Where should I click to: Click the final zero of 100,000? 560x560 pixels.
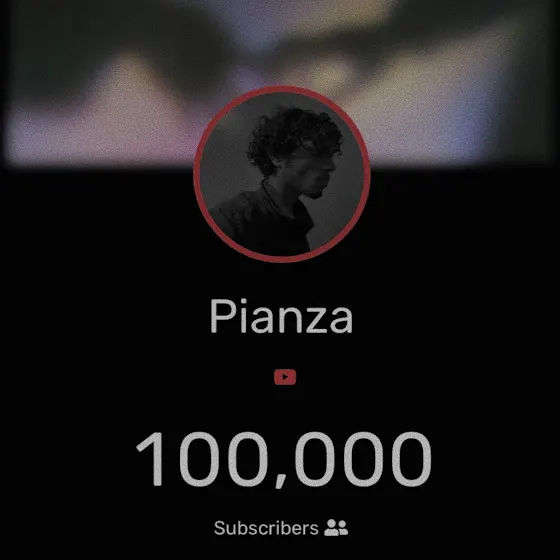pos(411,459)
